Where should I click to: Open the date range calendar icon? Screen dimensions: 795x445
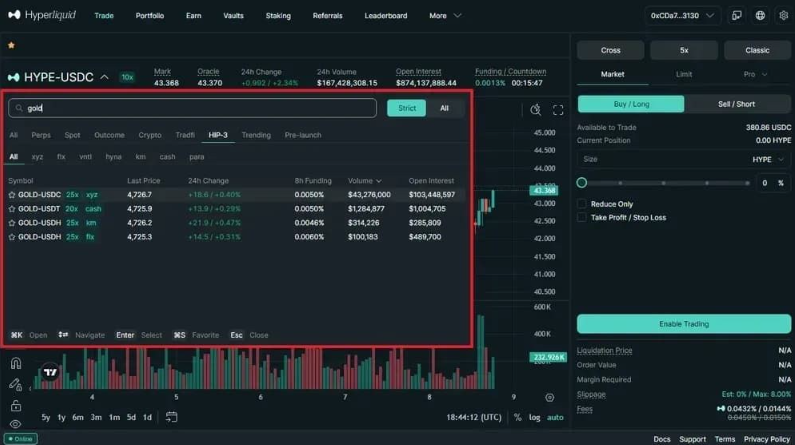click(171, 417)
